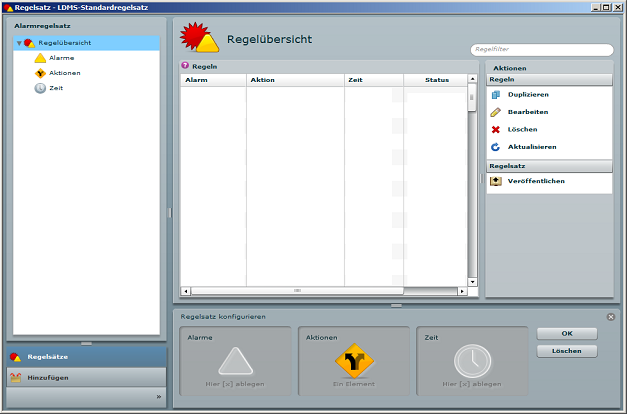Click the Duplizieren icon
Image resolution: width=627 pixels, height=414 pixels.
pyautogui.click(x=495, y=94)
